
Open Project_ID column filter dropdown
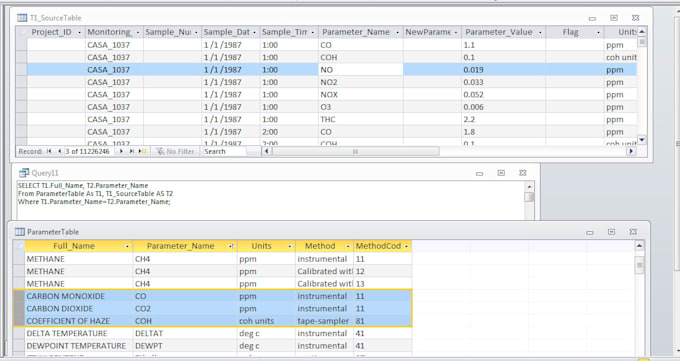[79, 33]
